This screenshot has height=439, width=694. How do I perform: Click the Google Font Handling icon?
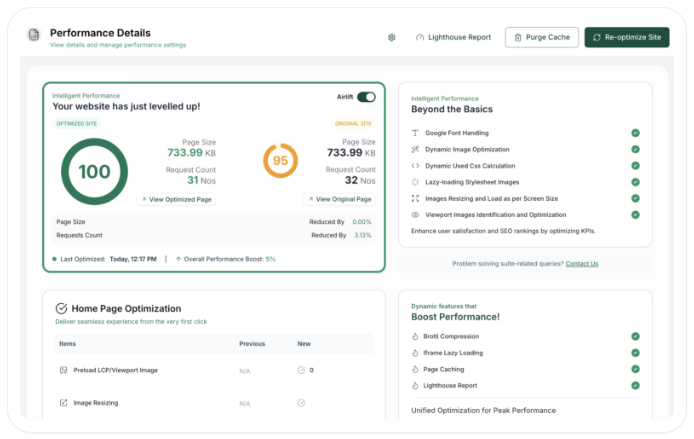click(x=415, y=133)
